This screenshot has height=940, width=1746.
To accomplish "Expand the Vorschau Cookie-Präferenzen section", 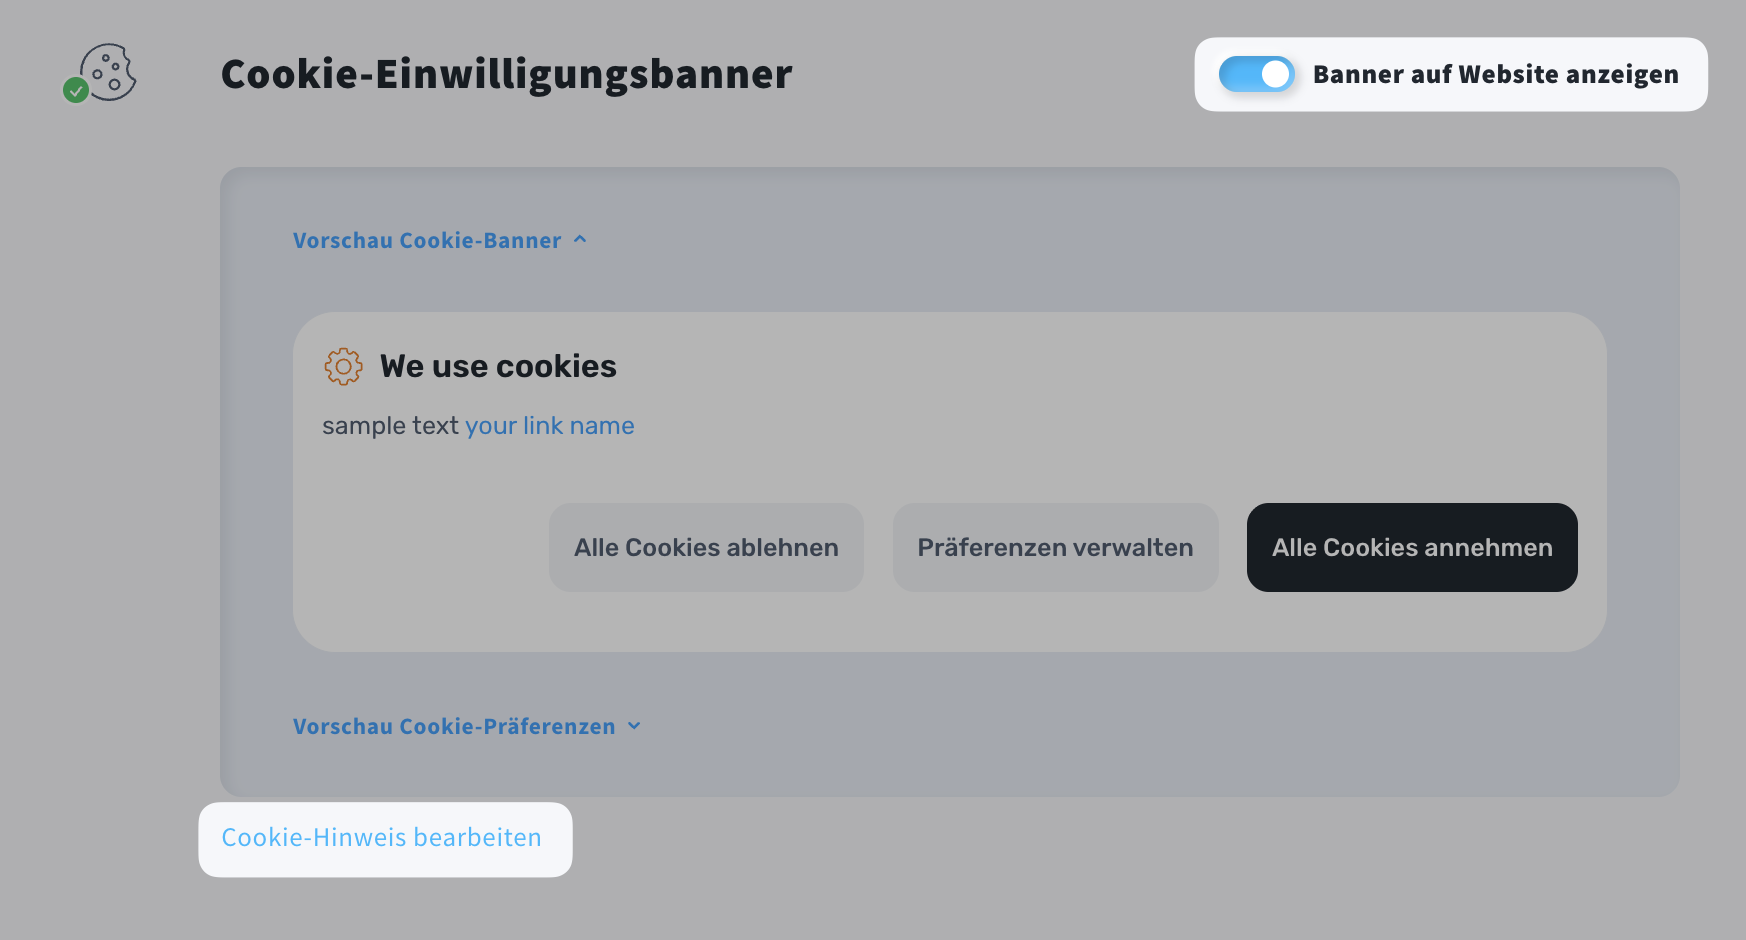I will [x=453, y=727].
